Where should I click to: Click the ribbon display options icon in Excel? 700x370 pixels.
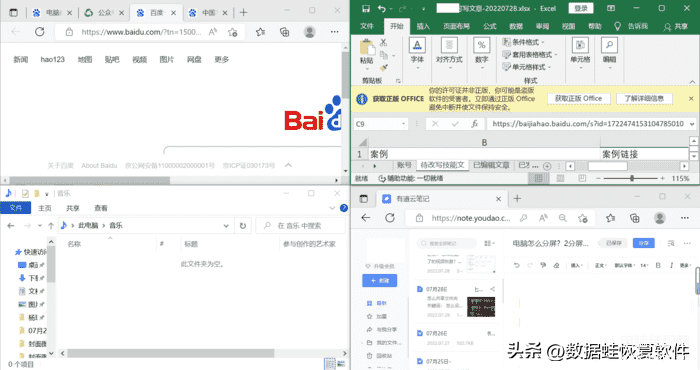[611, 8]
